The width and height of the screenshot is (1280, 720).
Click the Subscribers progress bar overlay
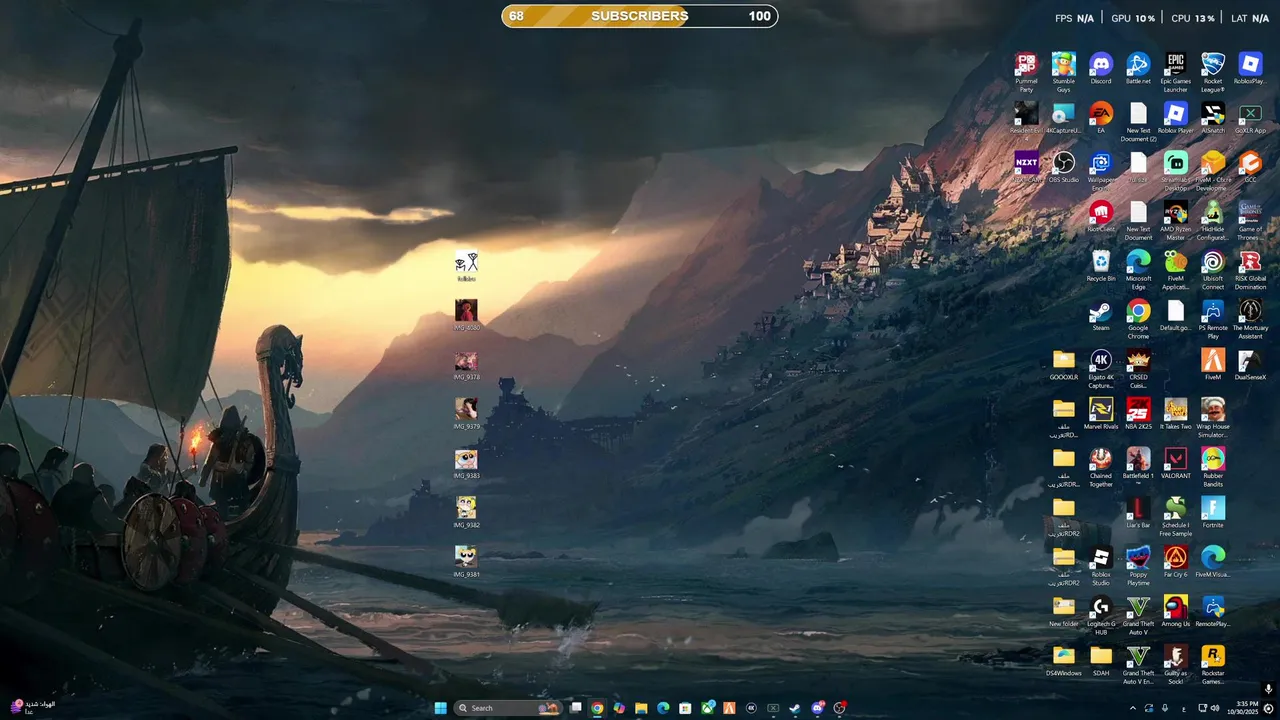pyautogui.click(x=639, y=16)
